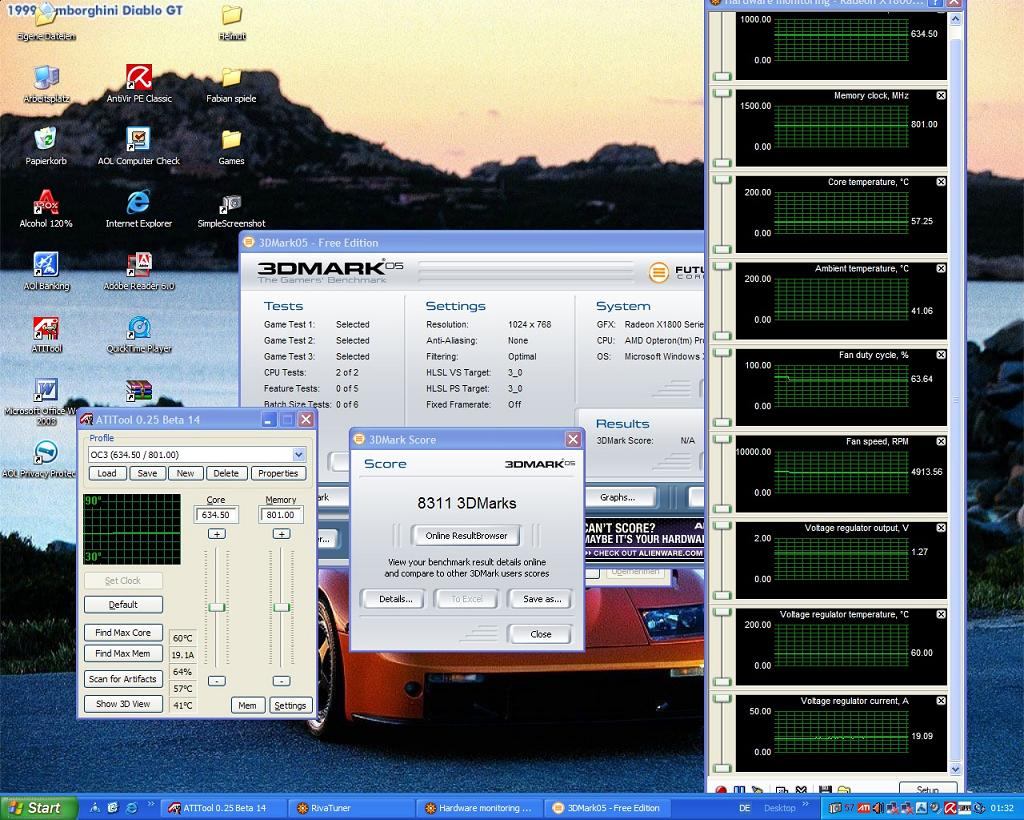Open the Papierkorb recycle bin
The width and height of the screenshot is (1024, 820).
(x=46, y=146)
